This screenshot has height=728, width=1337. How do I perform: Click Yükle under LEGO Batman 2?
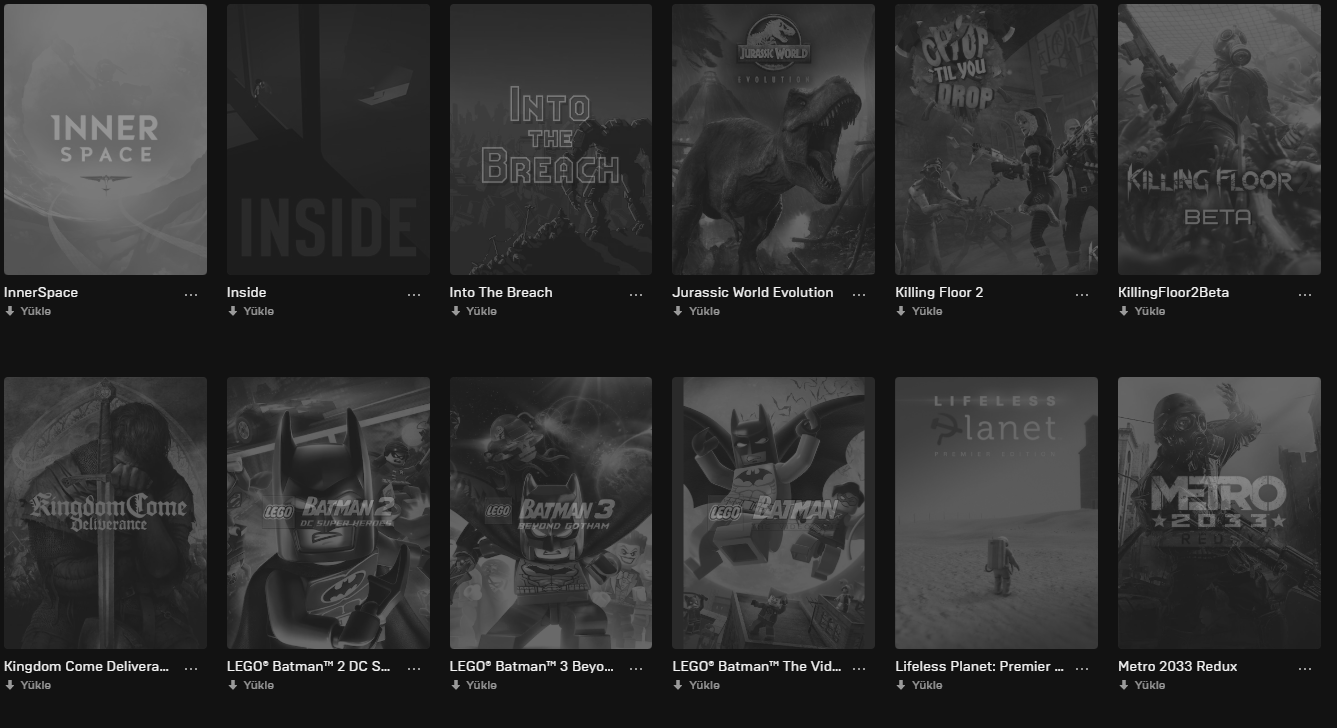251,685
